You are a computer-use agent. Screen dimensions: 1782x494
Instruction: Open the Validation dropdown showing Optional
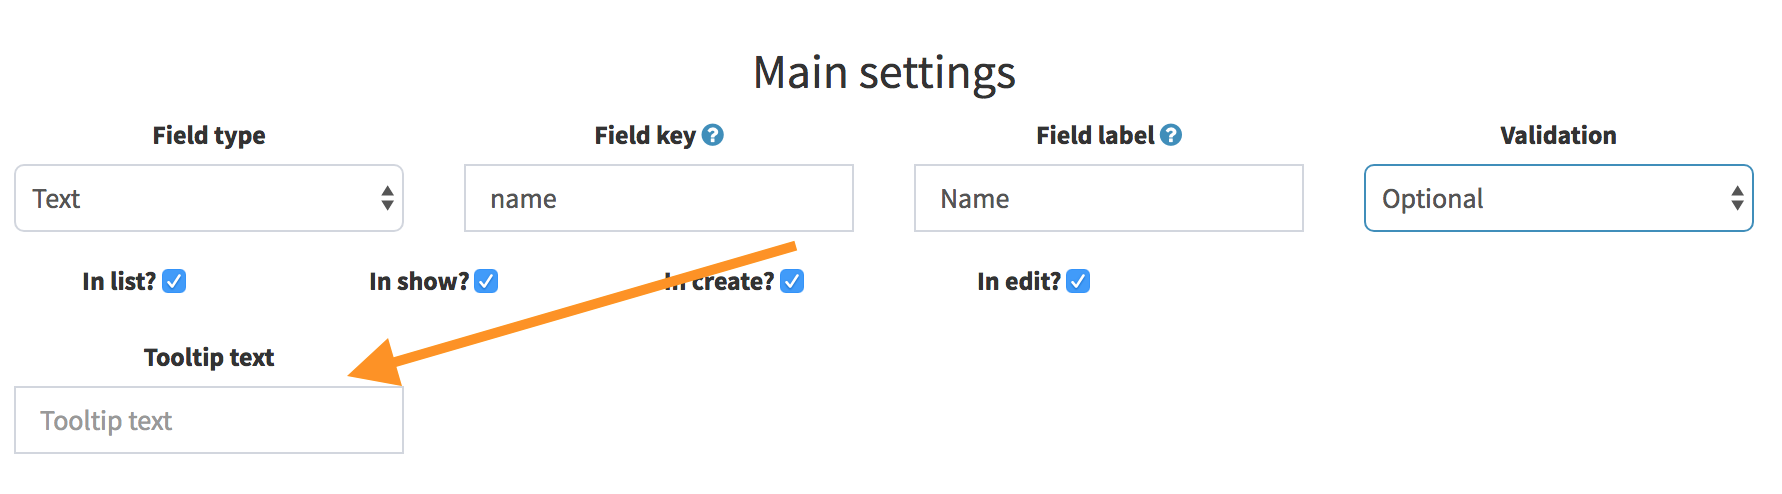[1558, 198]
